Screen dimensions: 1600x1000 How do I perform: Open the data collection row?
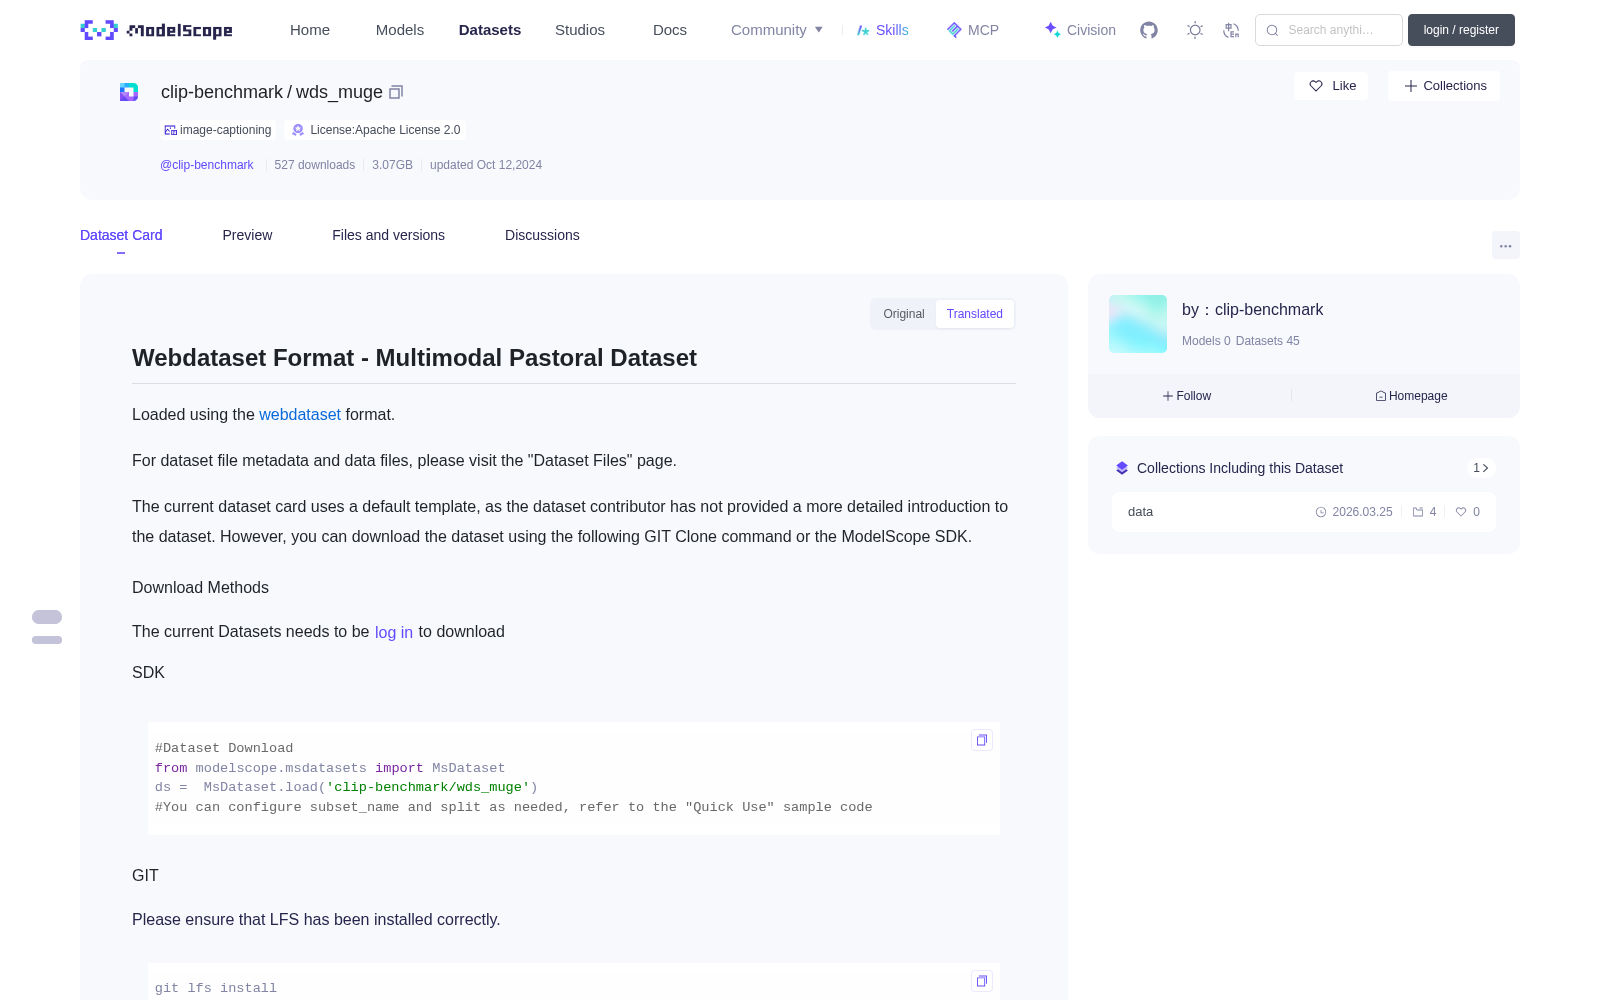(x=1304, y=512)
